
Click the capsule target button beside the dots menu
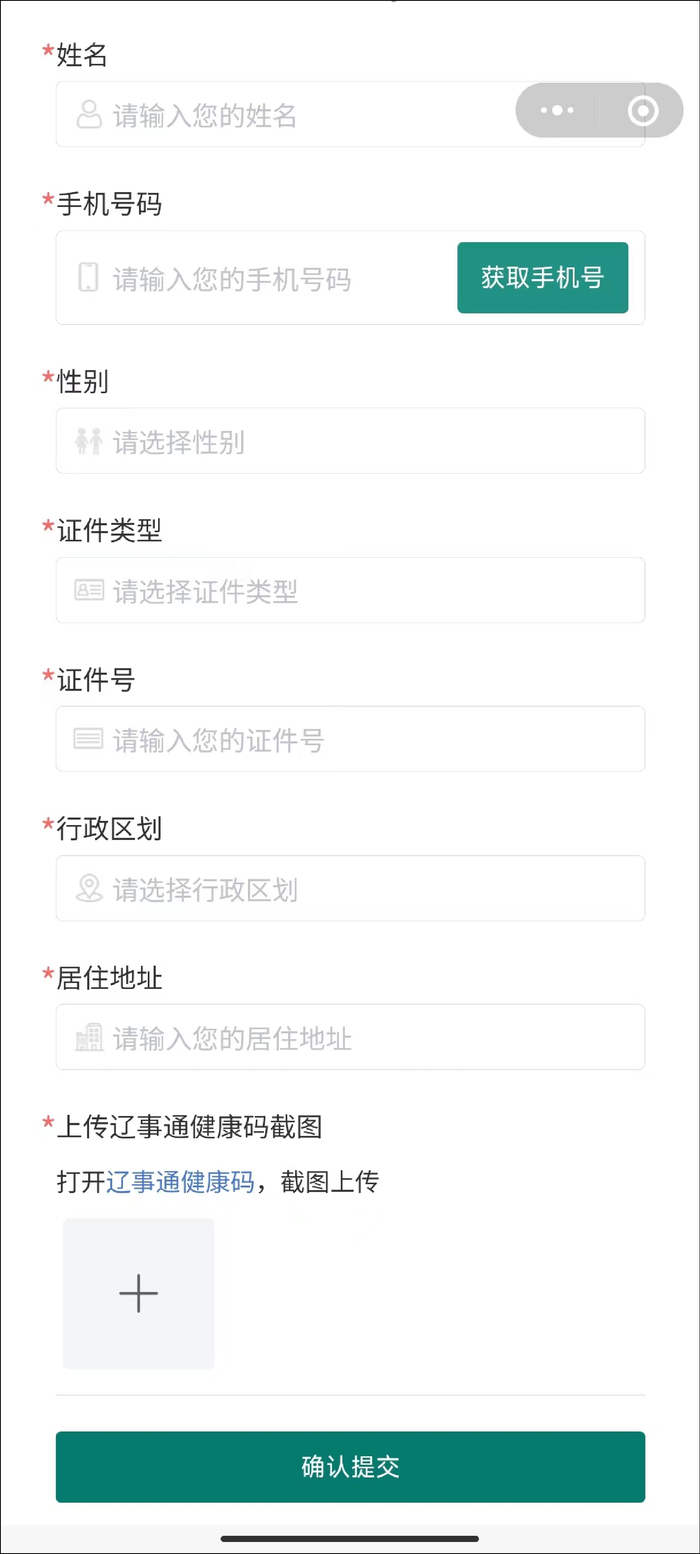coord(640,111)
